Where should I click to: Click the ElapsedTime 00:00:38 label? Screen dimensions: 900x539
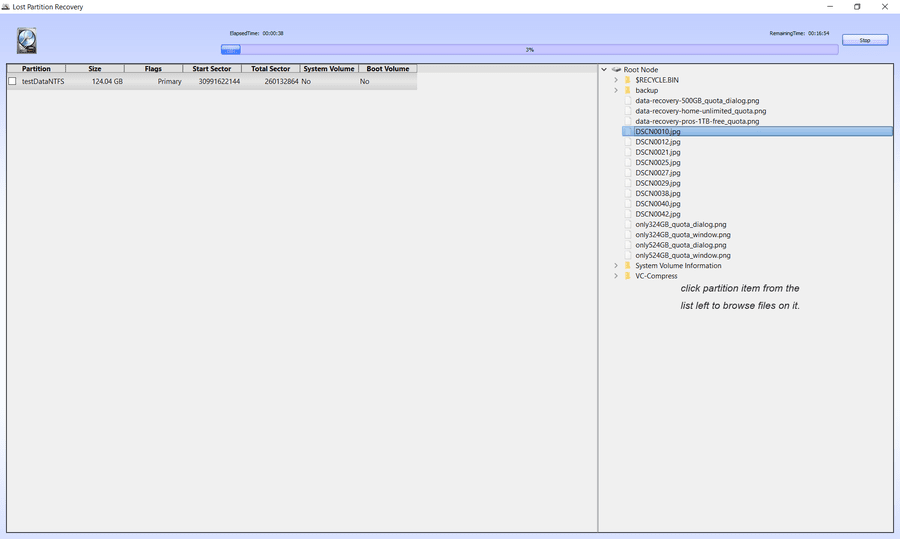click(256, 33)
